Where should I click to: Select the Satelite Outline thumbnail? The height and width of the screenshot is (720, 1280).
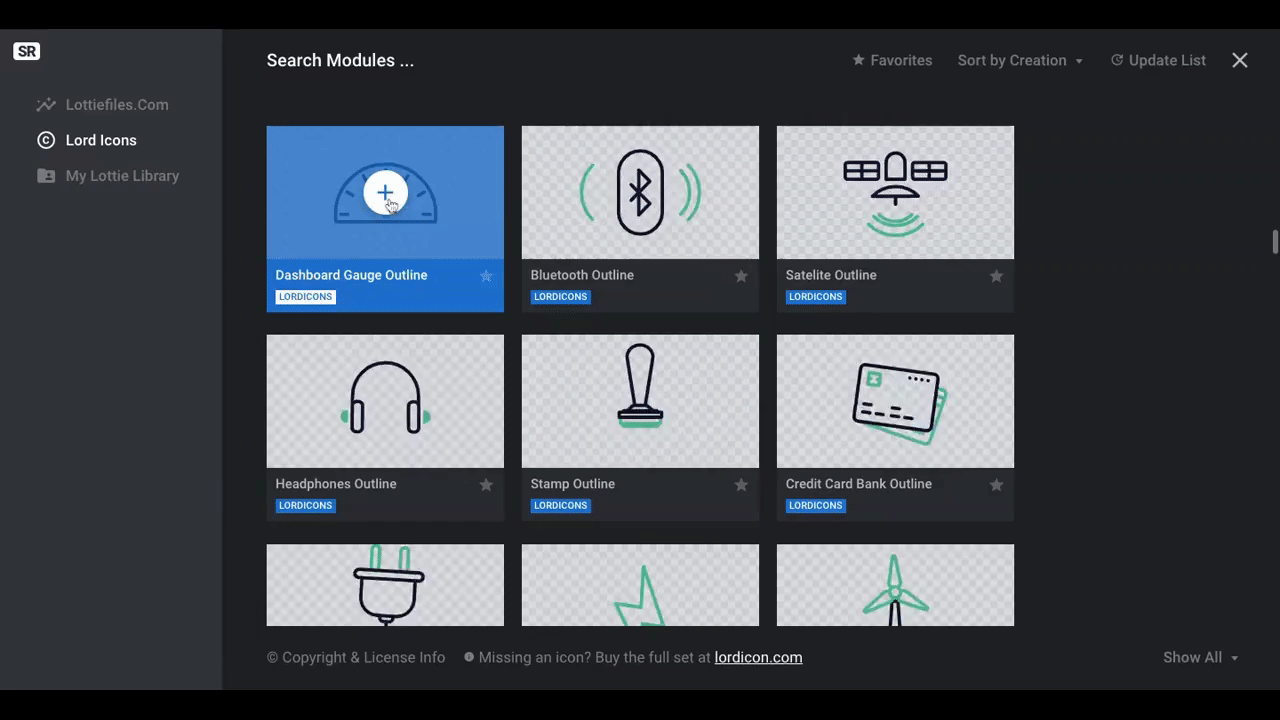point(895,192)
